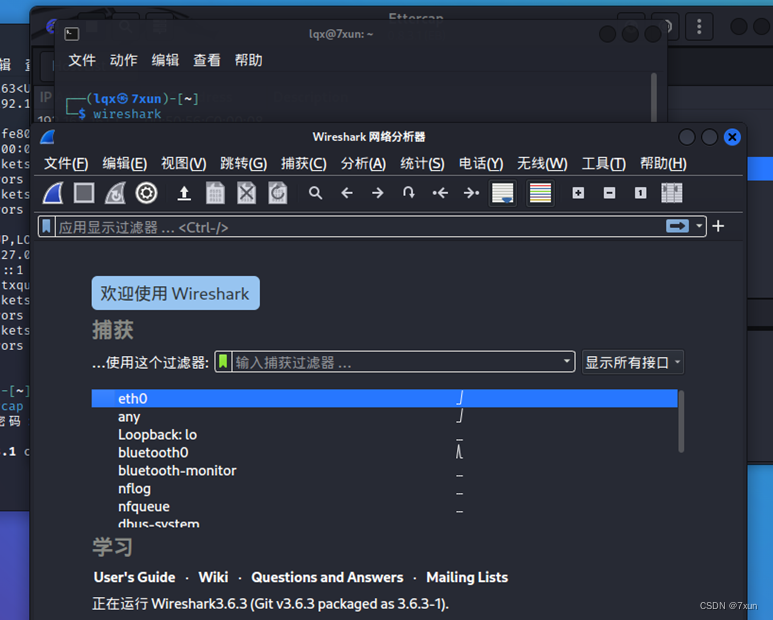The width and height of the screenshot is (773, 620).
Task: Open the 捕获(C) menu
Action: pos(304,164)
